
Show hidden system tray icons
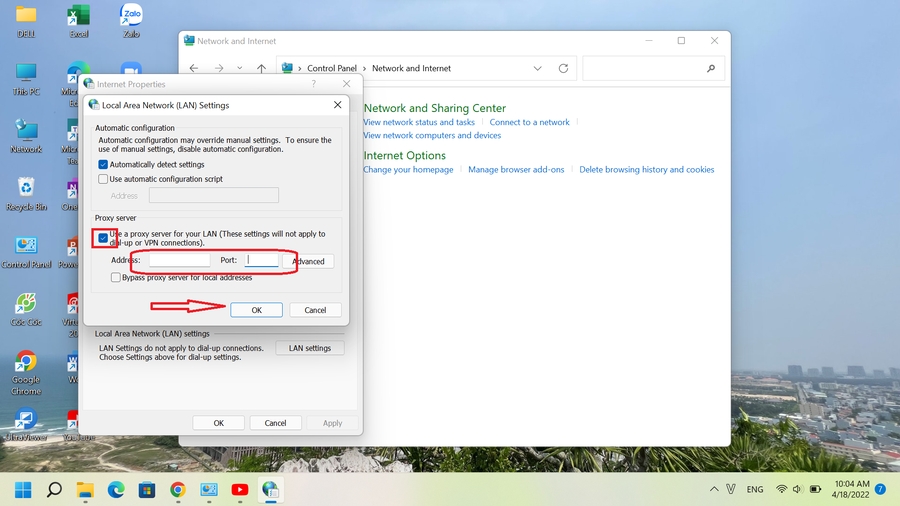(x=713, y=489)
